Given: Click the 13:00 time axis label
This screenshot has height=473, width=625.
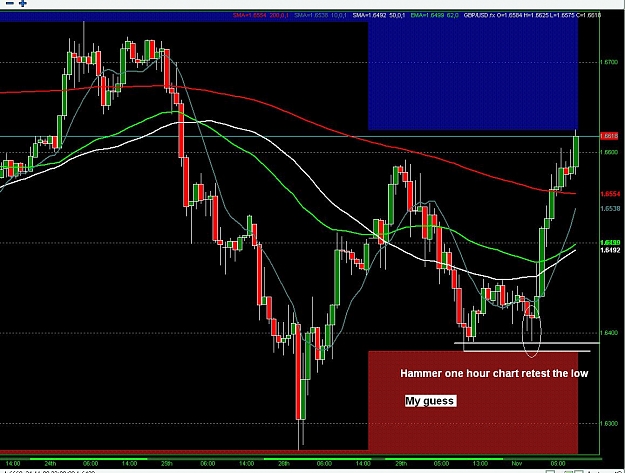Looking at the screenshot, I should click(480, 463).
